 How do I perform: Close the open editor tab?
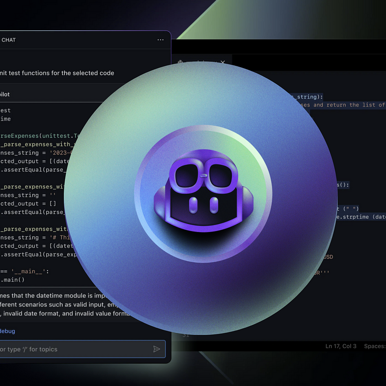coord(223,62)
